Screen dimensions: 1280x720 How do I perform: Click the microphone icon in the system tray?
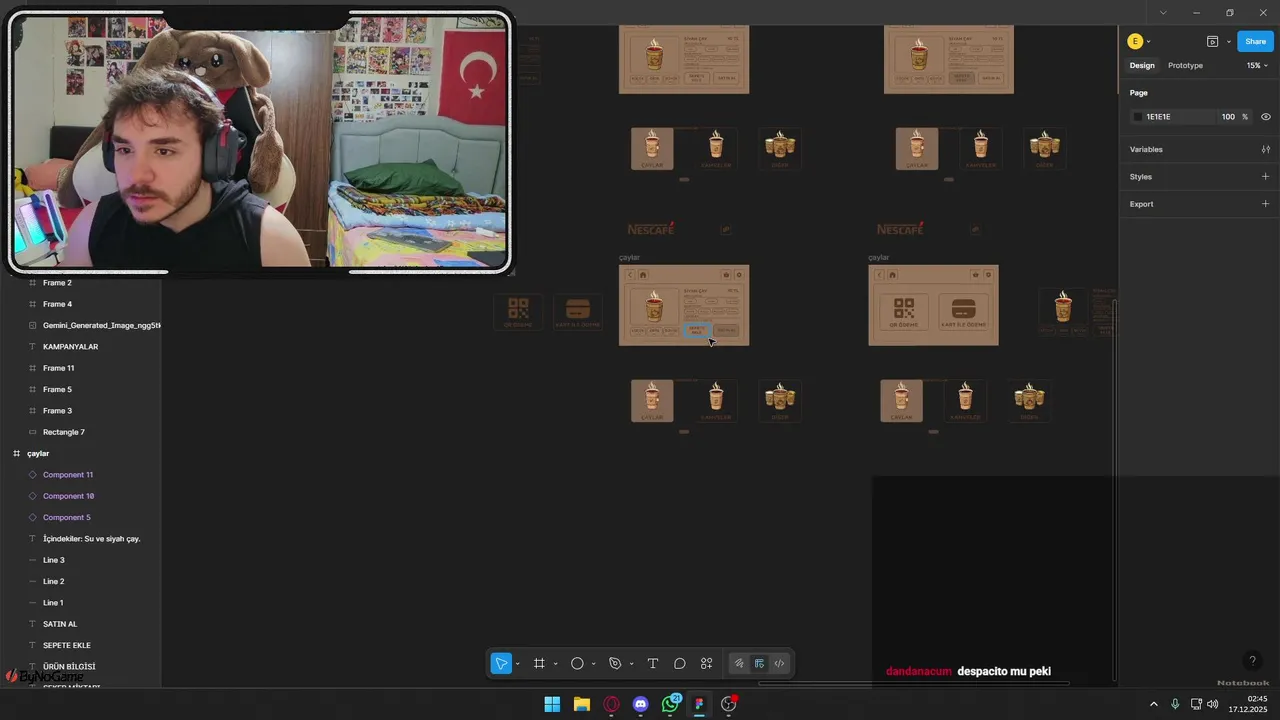(x=1175, y=704)
